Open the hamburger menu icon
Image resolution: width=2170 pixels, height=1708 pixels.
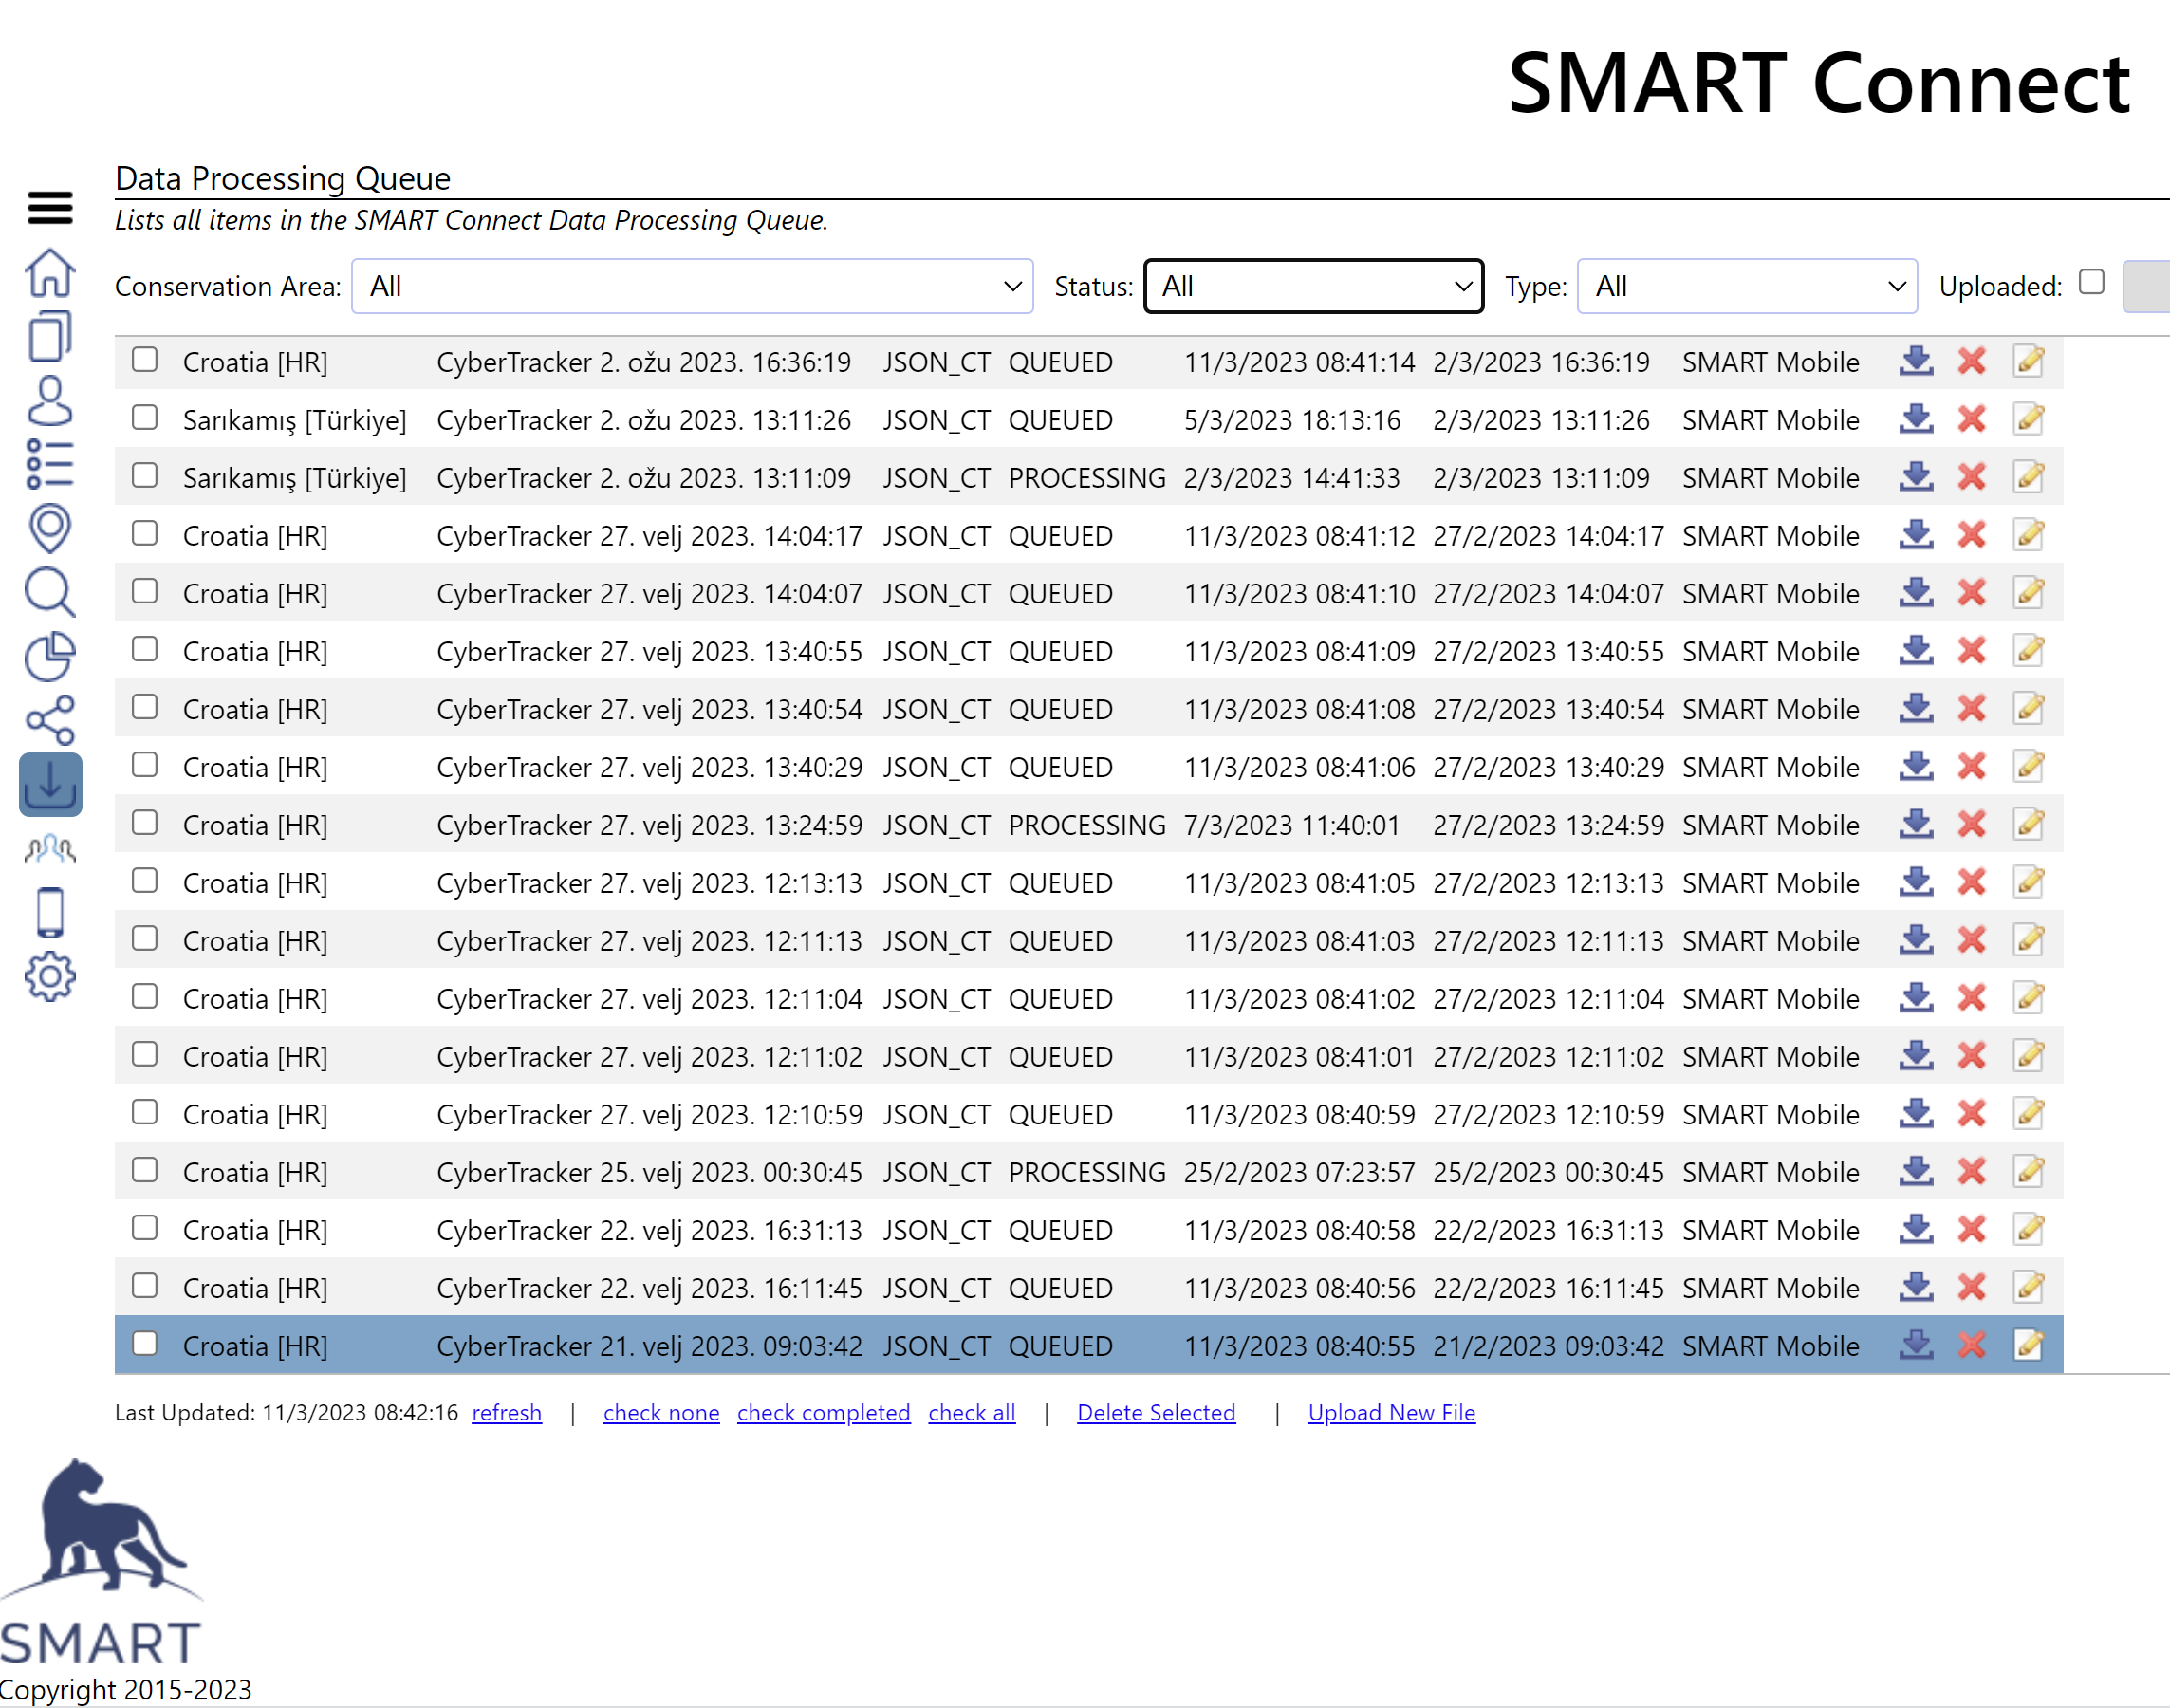point(50,208)
